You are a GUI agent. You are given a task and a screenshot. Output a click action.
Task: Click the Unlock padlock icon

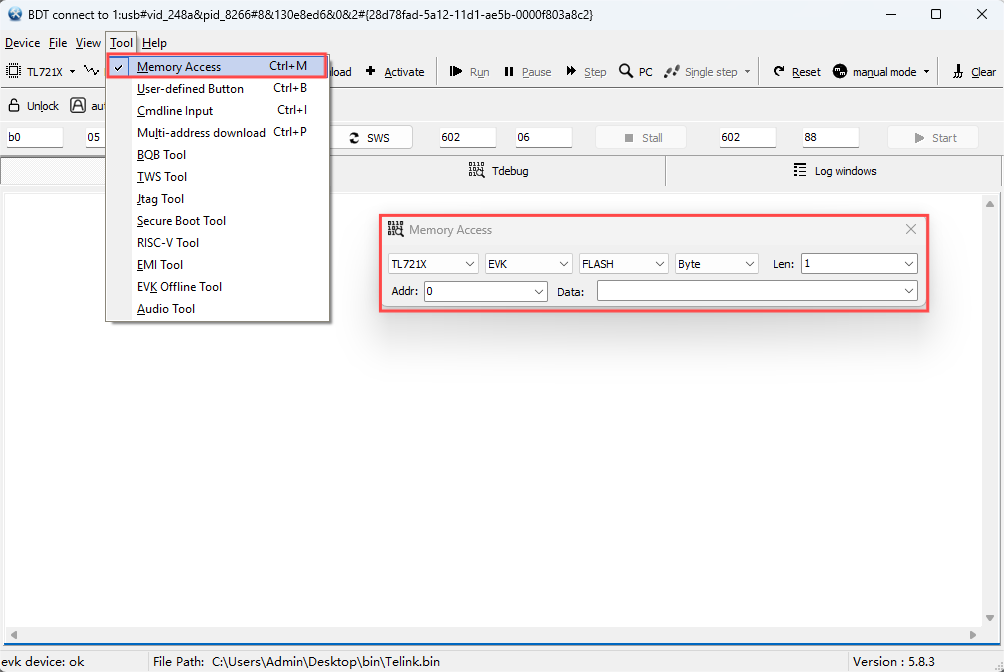[x=14, y=105]
